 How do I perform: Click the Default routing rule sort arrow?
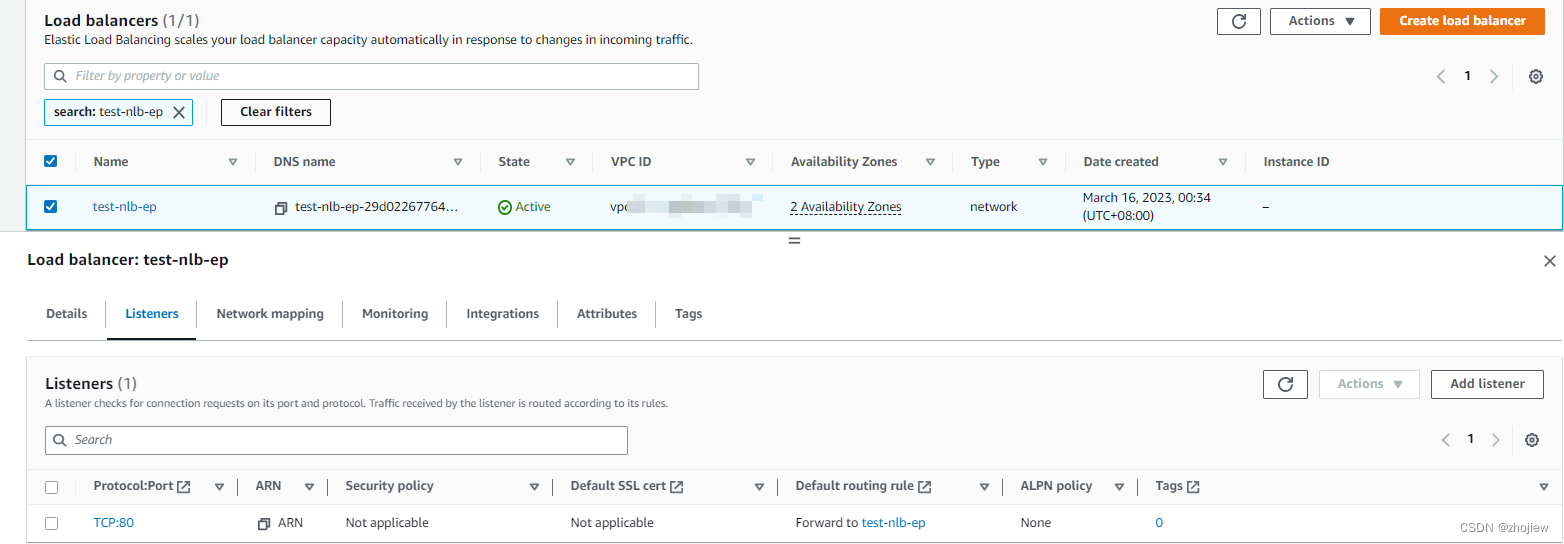click(x=984, y=487)
